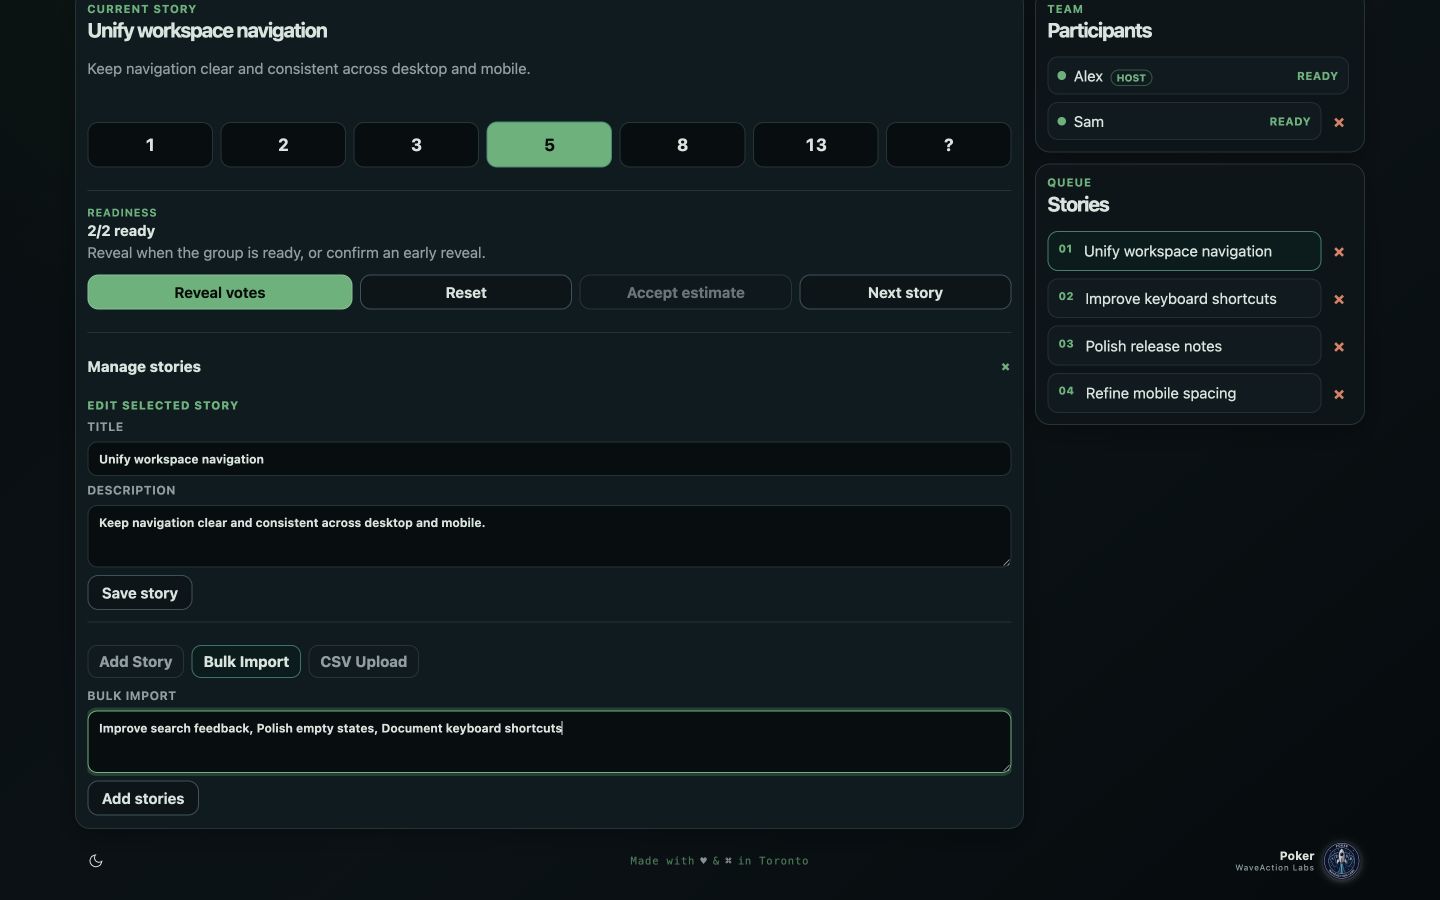Click the Made with in Toronto footer text
This screenshot has width=1440, height=900.
719,861
